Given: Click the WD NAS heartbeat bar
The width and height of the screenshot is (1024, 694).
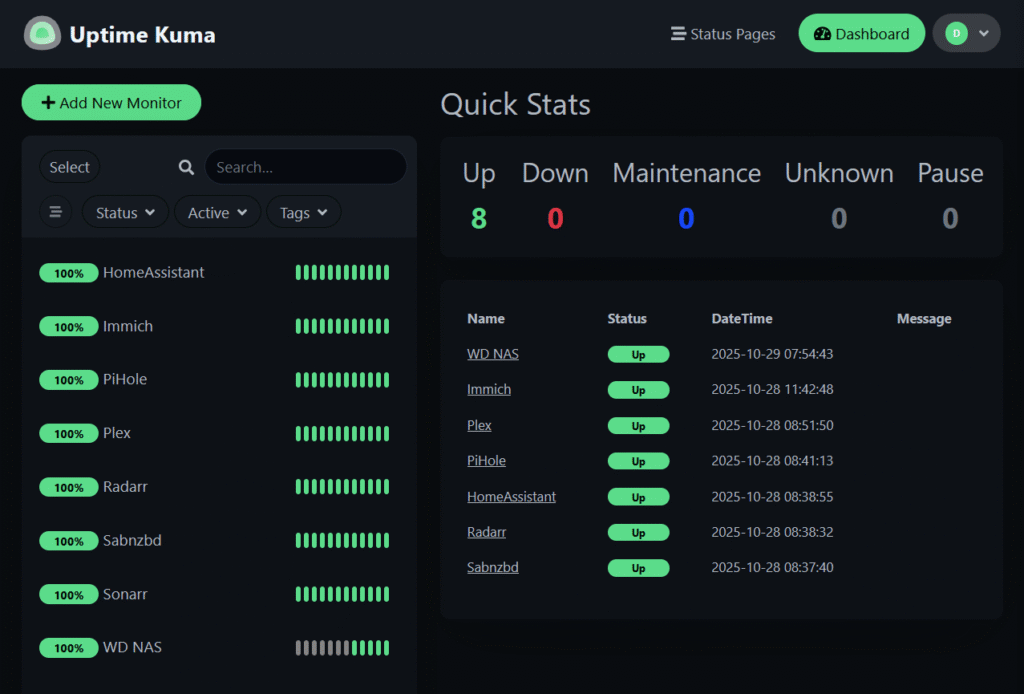Looking at the screenshot, I should click(x=342, y=648).
